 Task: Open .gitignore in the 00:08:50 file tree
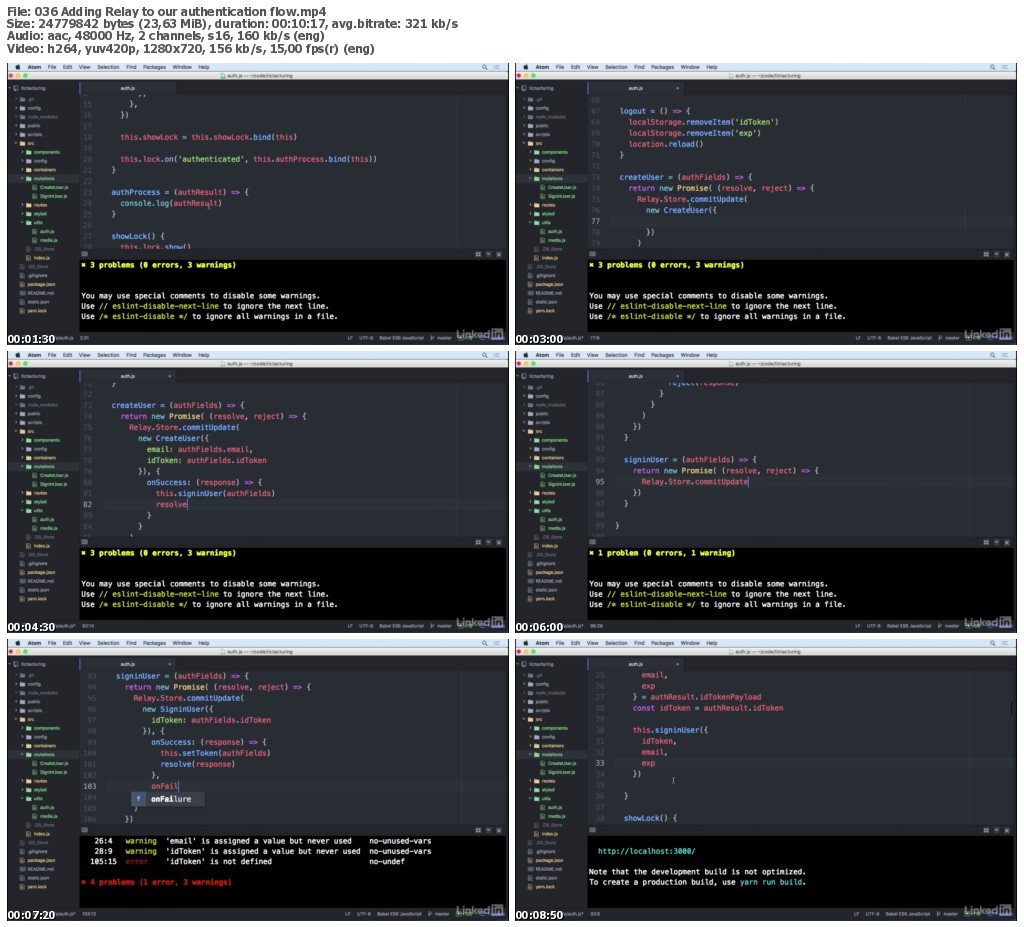point(546,851)
